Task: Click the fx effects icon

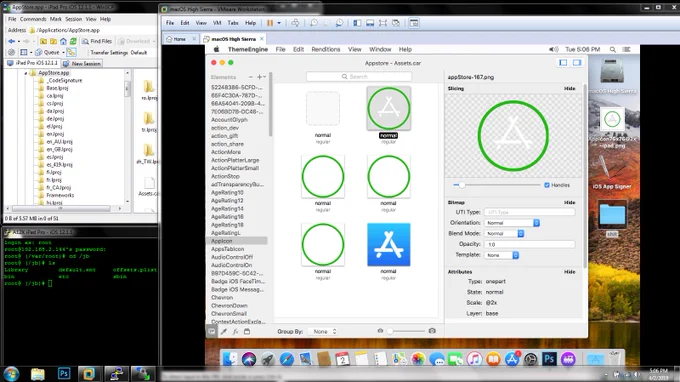Action: pos(235,332)
